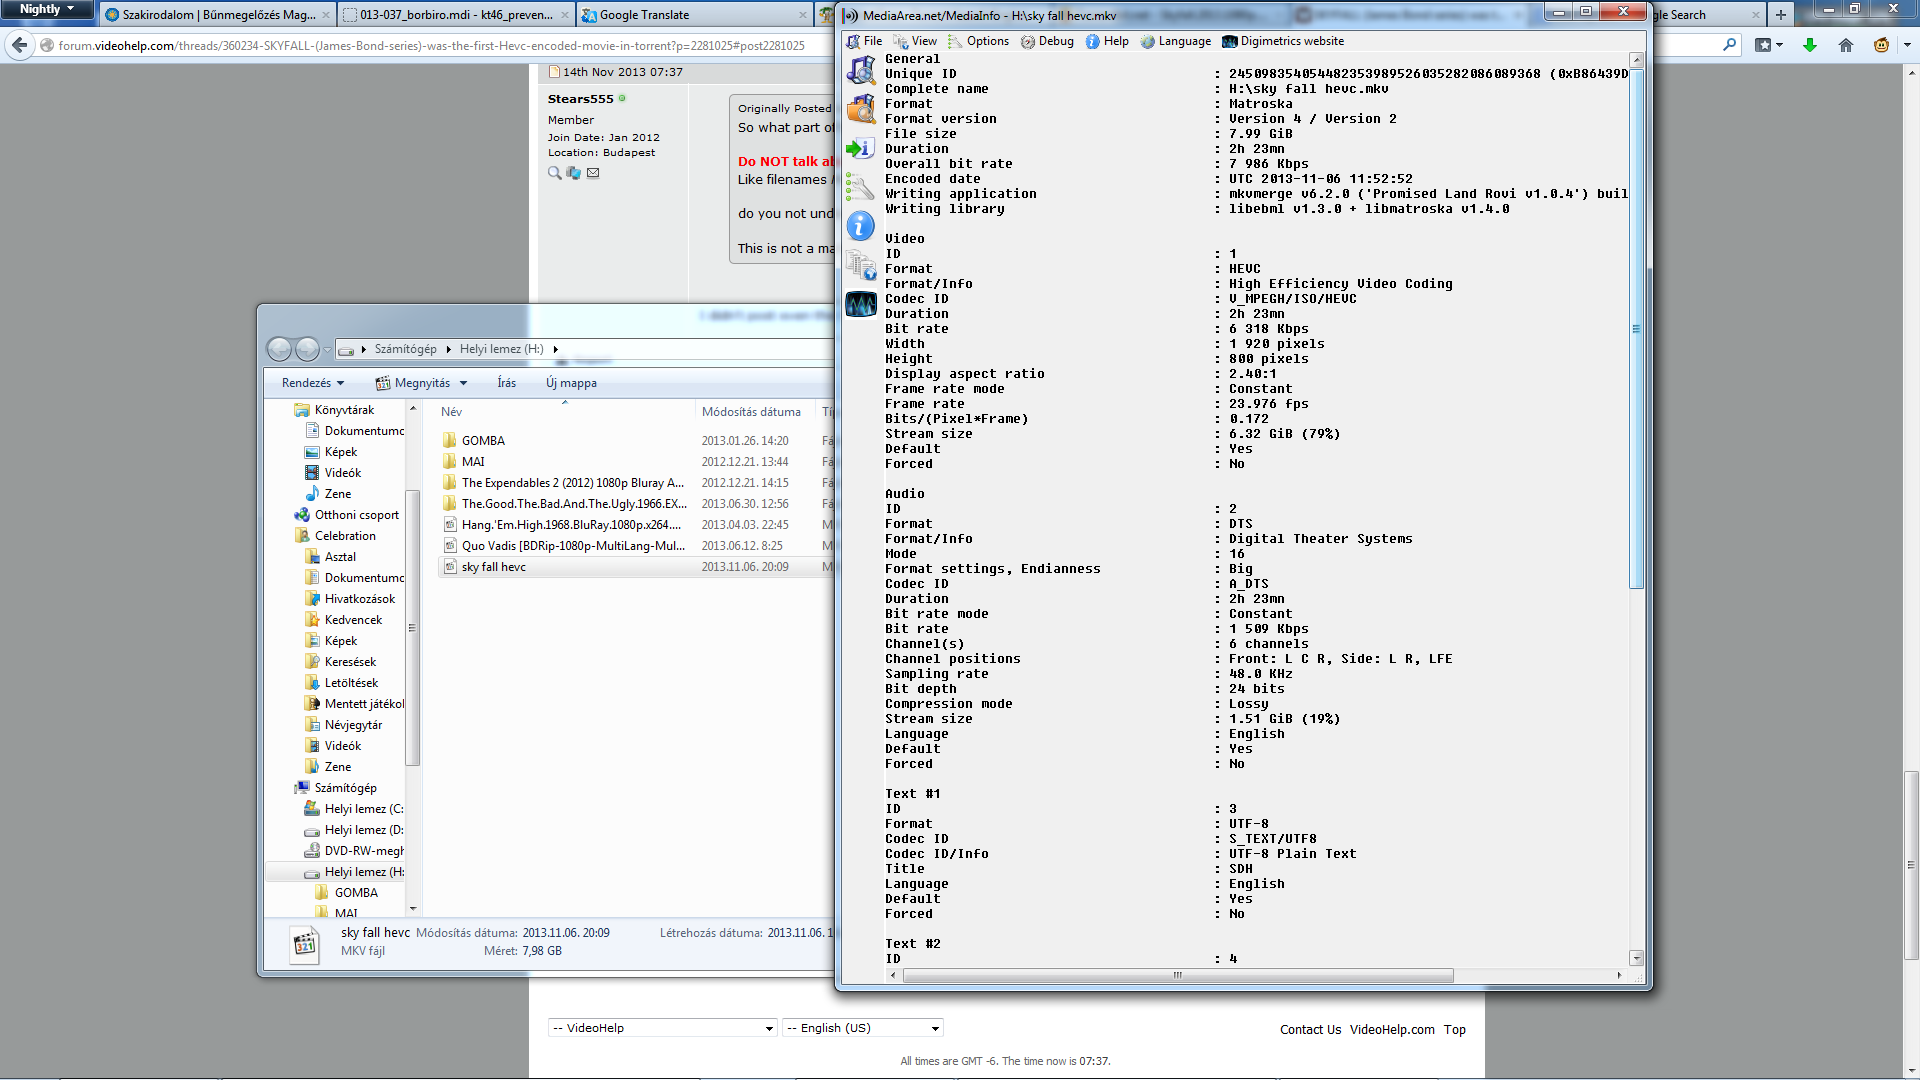Click the Firefox Home icon
The image size is (1920, 1080).
click(x=1846, y=45)
